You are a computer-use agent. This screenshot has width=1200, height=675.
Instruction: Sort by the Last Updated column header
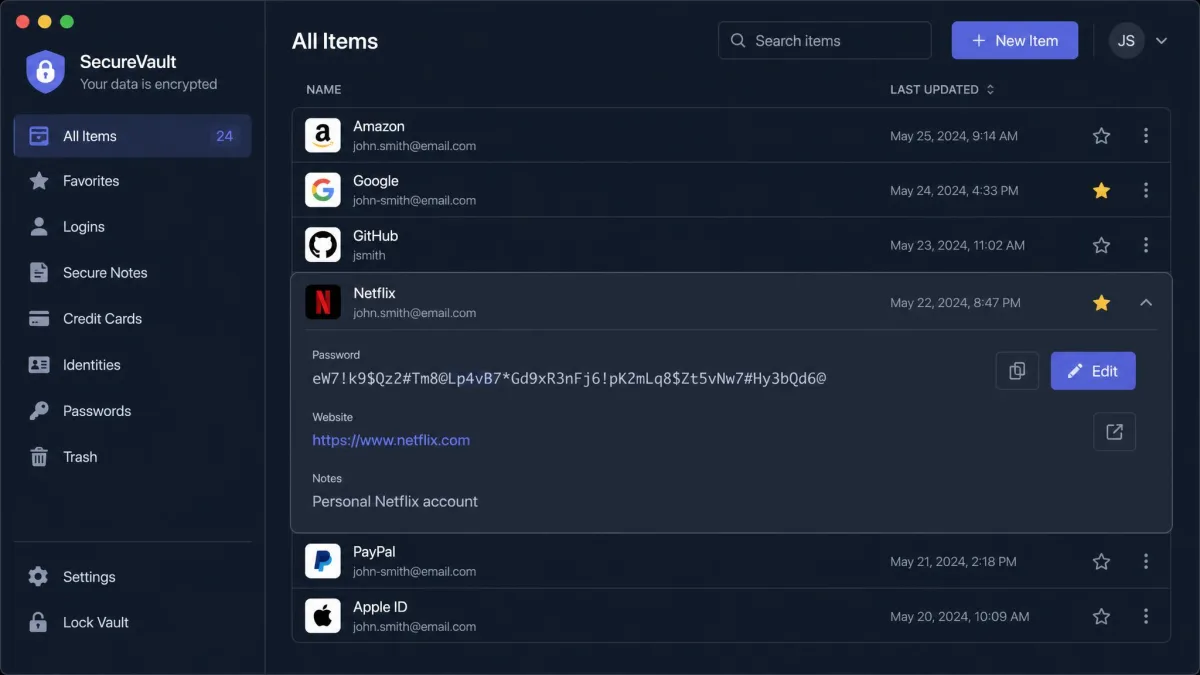pyautogui.click(x=942, y=89)
